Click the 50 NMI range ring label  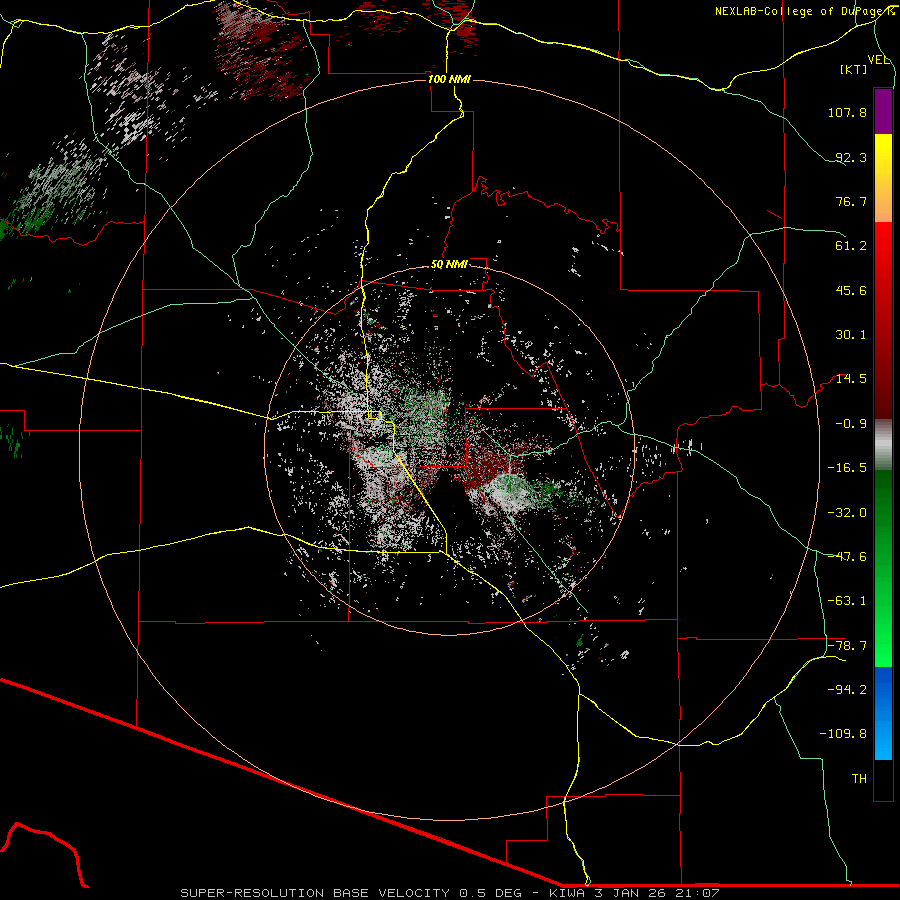point(449,265)
